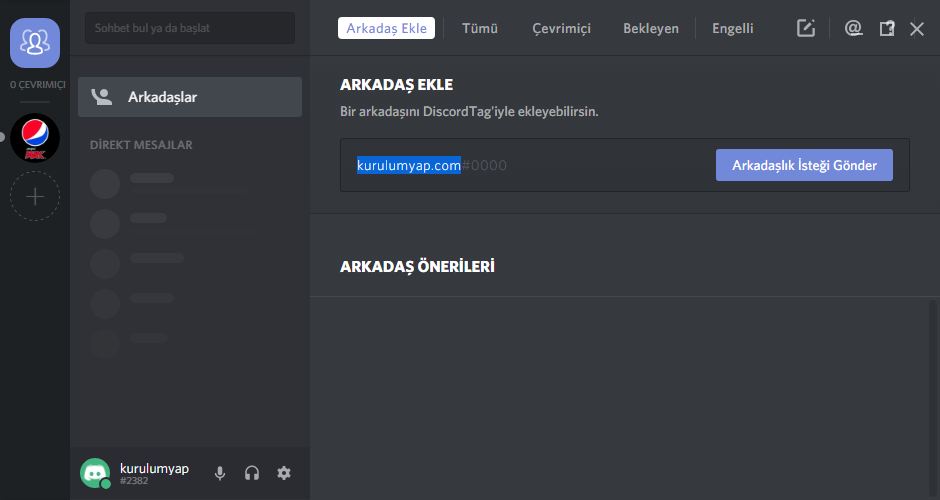Click the DİREKT MESAJLAR label
940x500 pixels.
pos(141,145)
